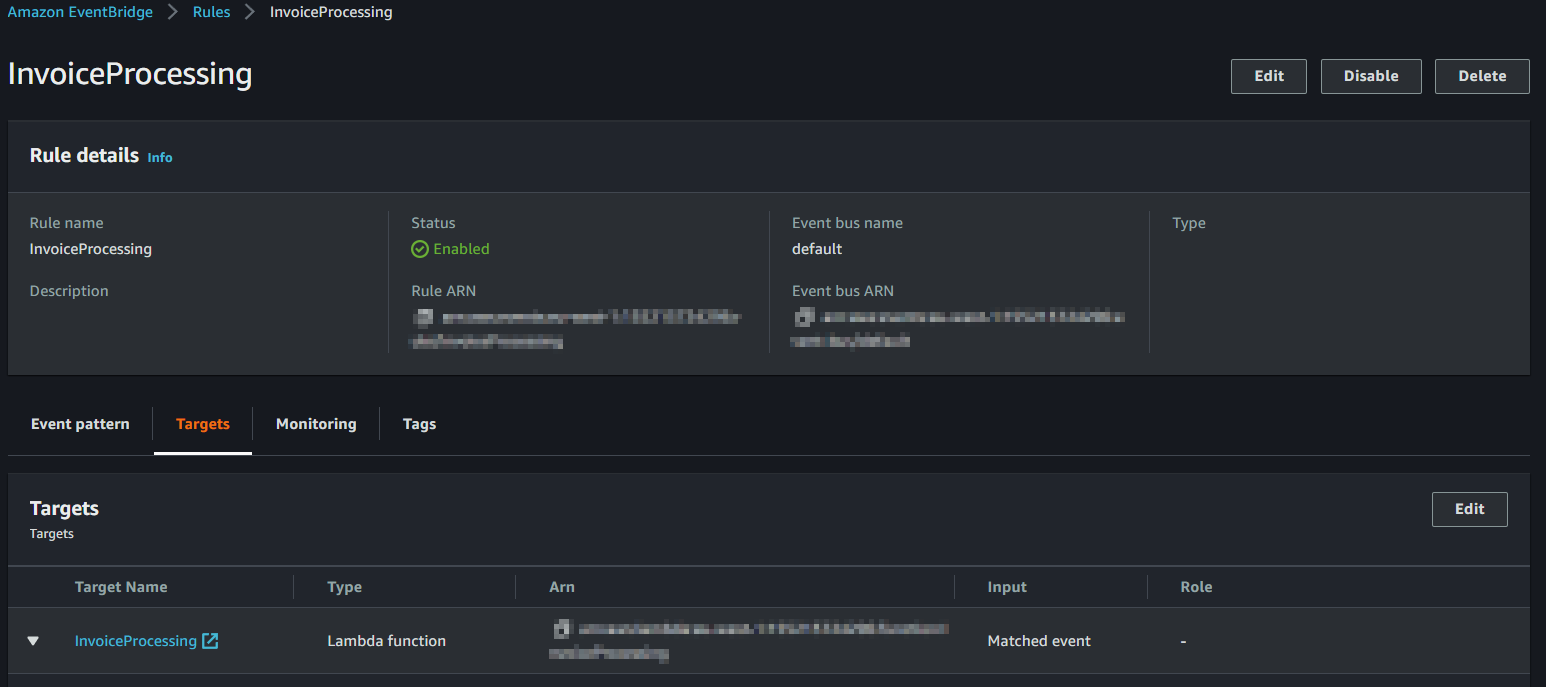Navigate to the Rules breadcrumb link
Image resolution: width=1546 pixels, height=687 pixels.
click(x=212, y=12)
